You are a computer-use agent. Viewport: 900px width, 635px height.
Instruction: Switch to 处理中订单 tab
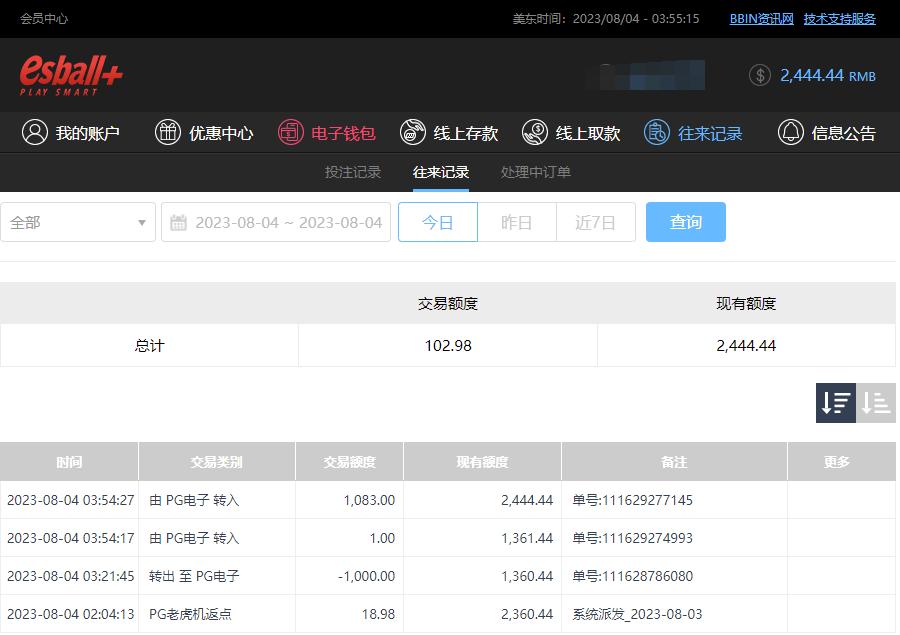tap(536, 172)
